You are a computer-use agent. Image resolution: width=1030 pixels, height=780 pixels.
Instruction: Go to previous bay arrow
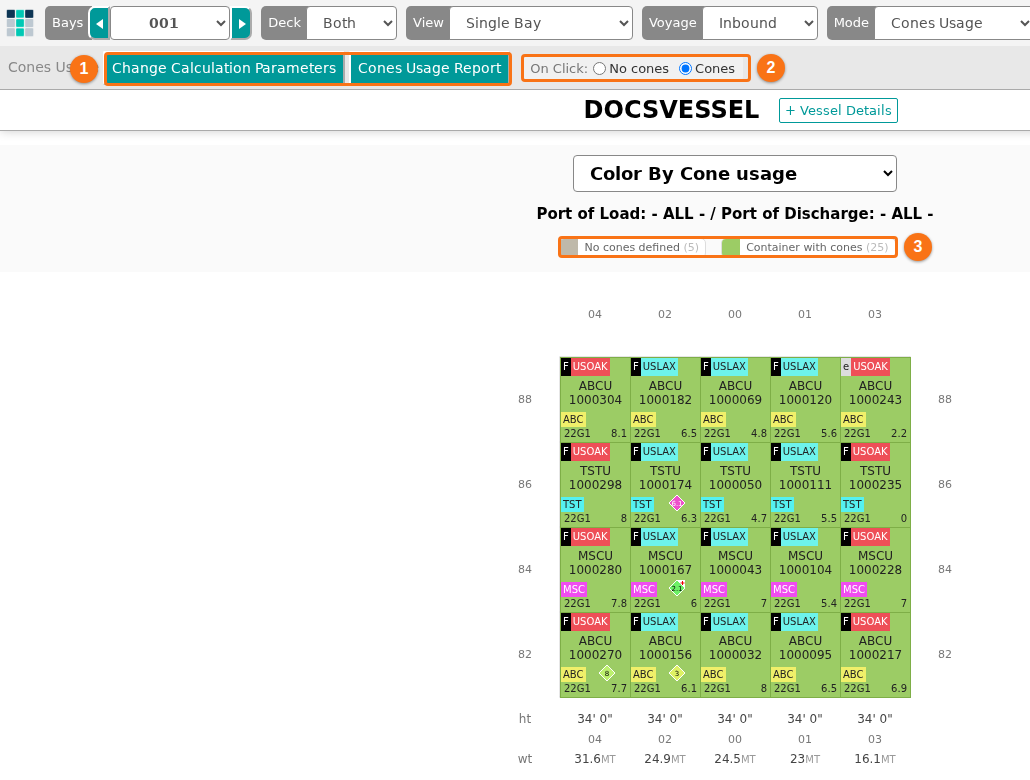coord(99,24)
